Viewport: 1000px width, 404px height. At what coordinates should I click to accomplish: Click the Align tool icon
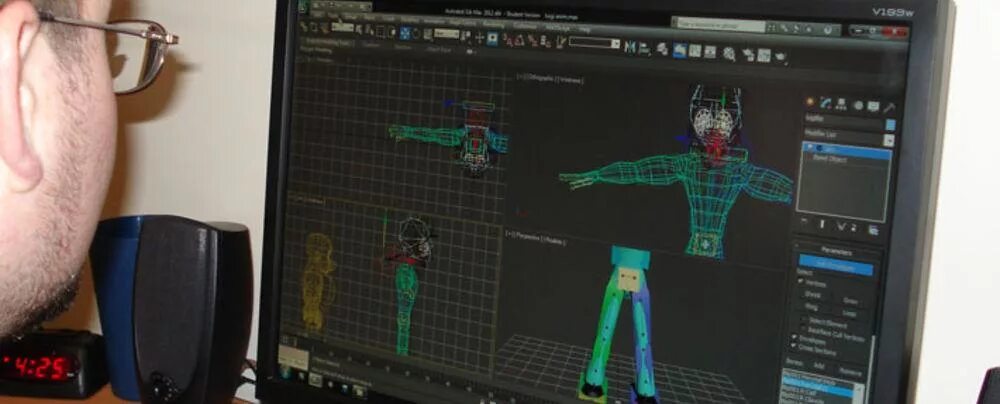pos(643,49)
